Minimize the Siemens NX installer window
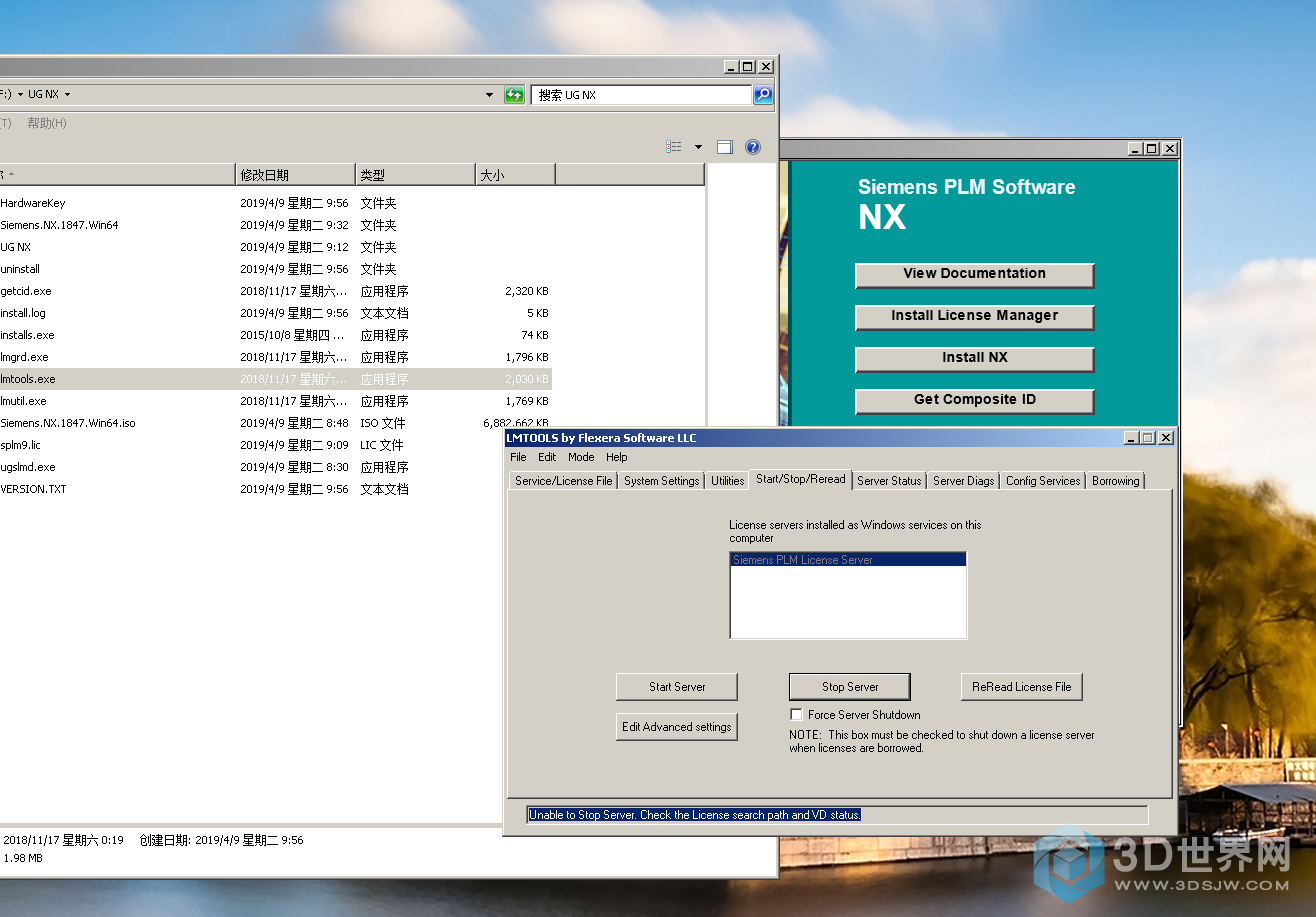 [x=1135, y=149]
